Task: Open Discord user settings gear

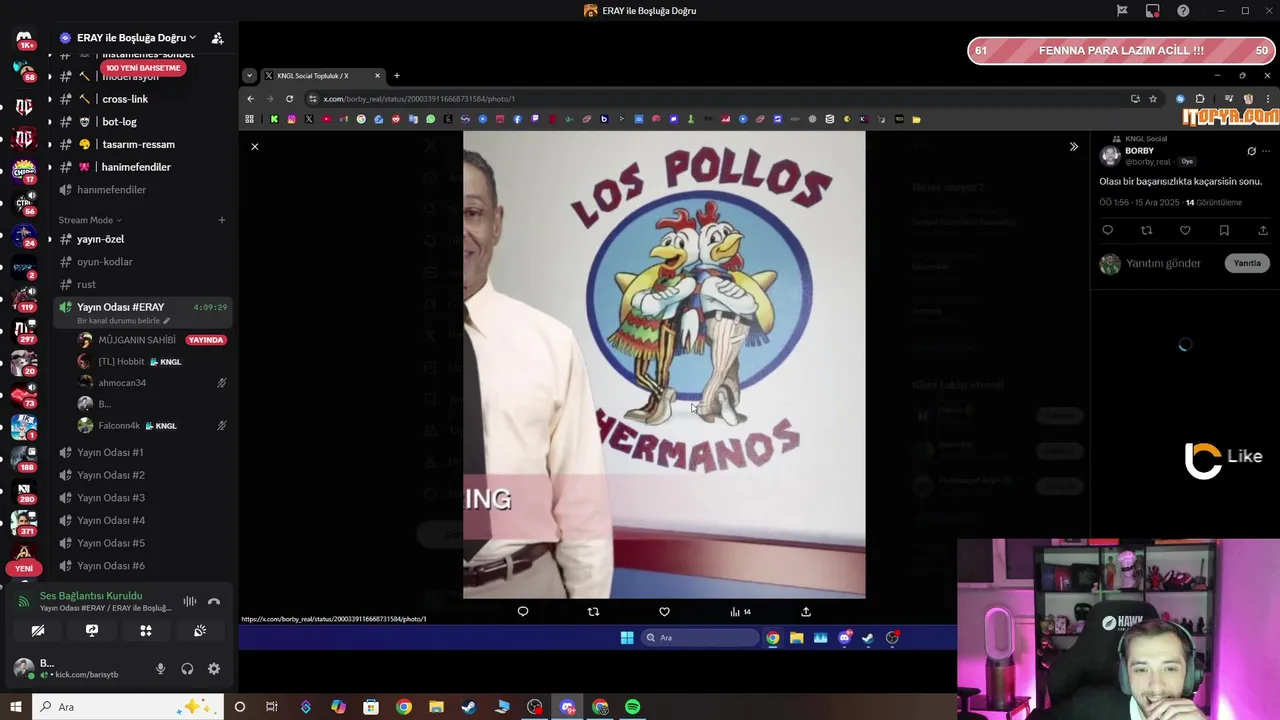Action: pos(213,669)
